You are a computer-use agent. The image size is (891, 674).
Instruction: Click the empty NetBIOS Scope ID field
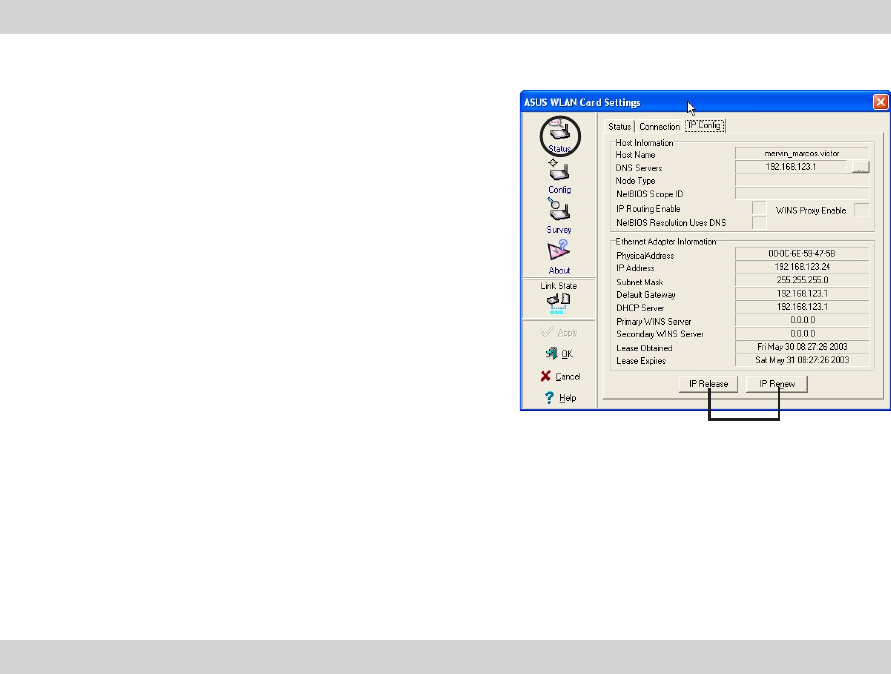(802, 194)
